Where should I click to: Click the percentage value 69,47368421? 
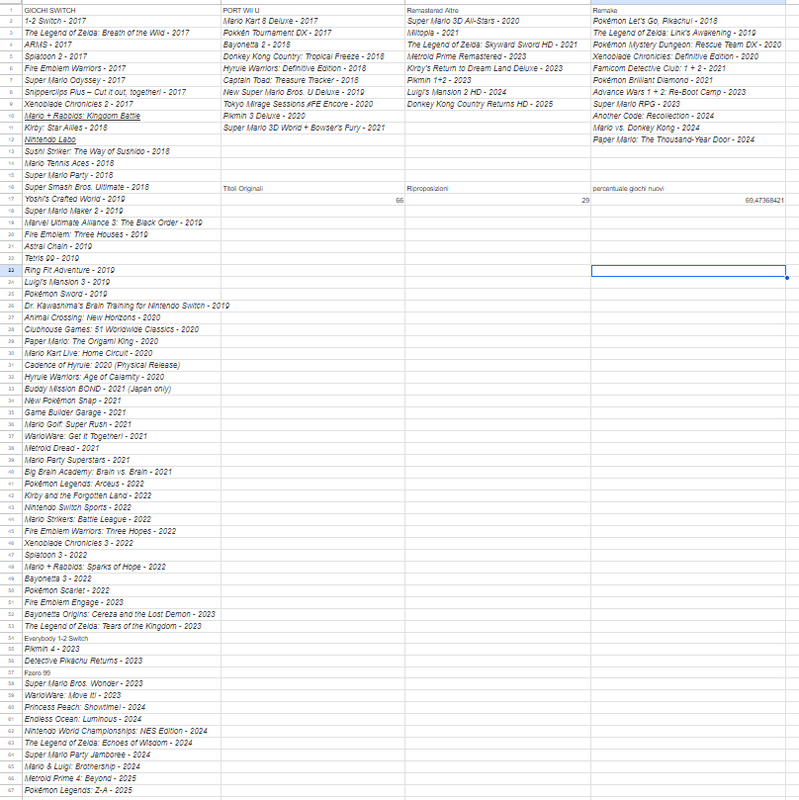pyautogui.click(x=688, y=200)
